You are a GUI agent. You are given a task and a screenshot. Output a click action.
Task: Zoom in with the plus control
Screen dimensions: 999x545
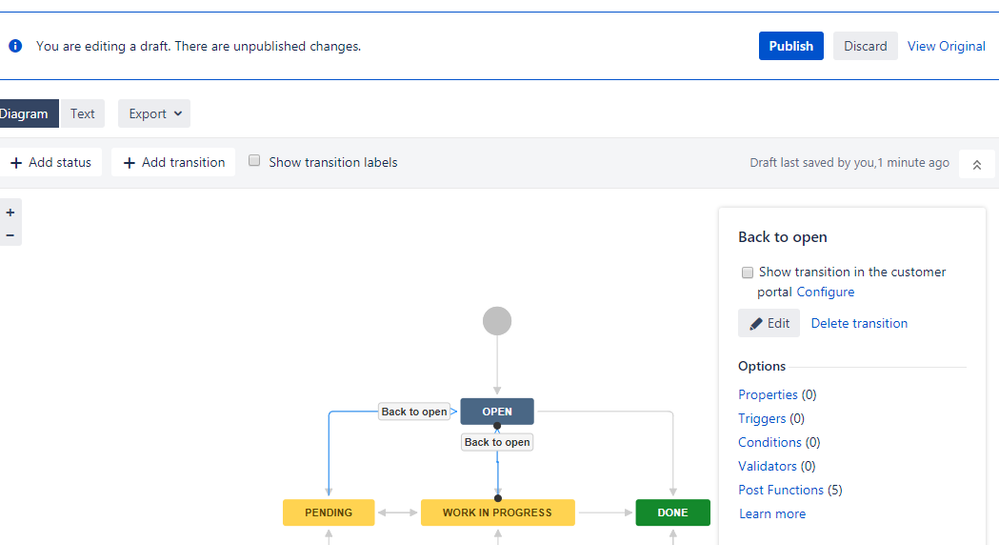[10, 213]
